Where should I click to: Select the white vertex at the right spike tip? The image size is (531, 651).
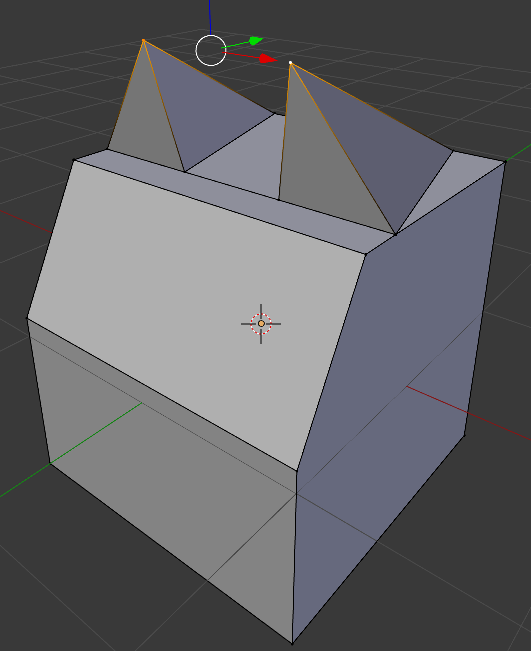291,63
